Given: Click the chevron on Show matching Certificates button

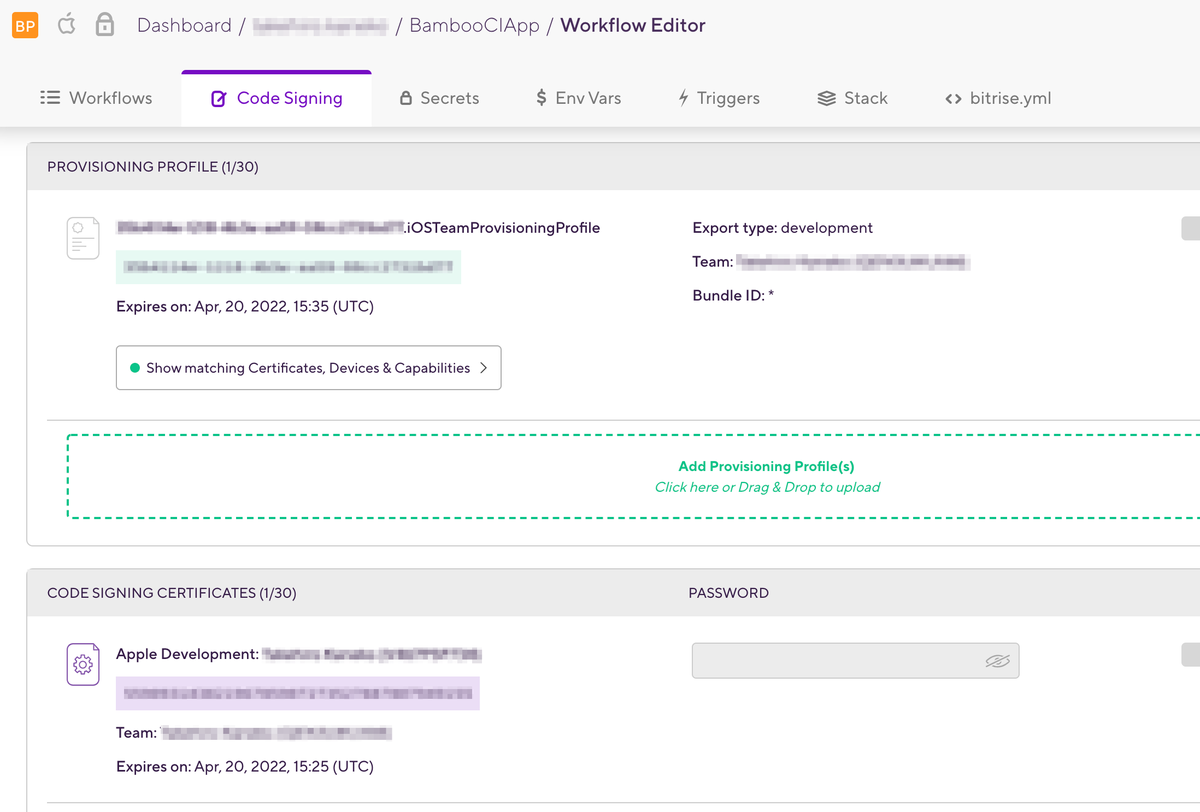Looking at the screenshot, I should point(484,368).
